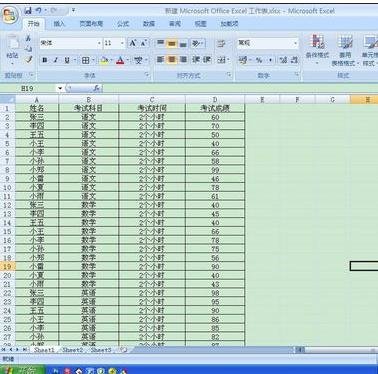Viewport: 378px width, 374px height.
Task: Apply accounting currency format
Action: coord(244,60)
